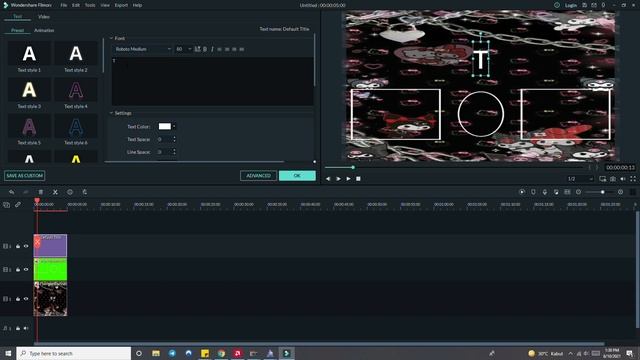Click inside the title text input box
Viewport: 640px width, 360px height.
[213, 81]
